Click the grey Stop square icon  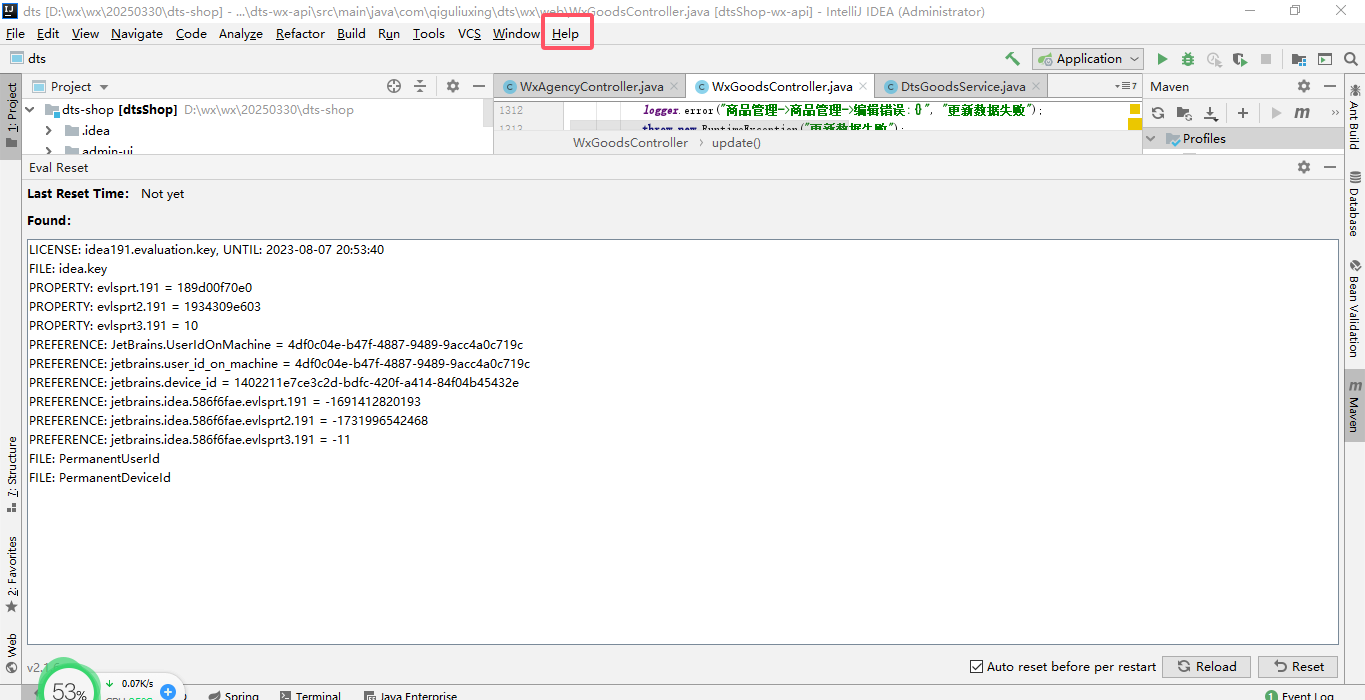click(1266, 59)
